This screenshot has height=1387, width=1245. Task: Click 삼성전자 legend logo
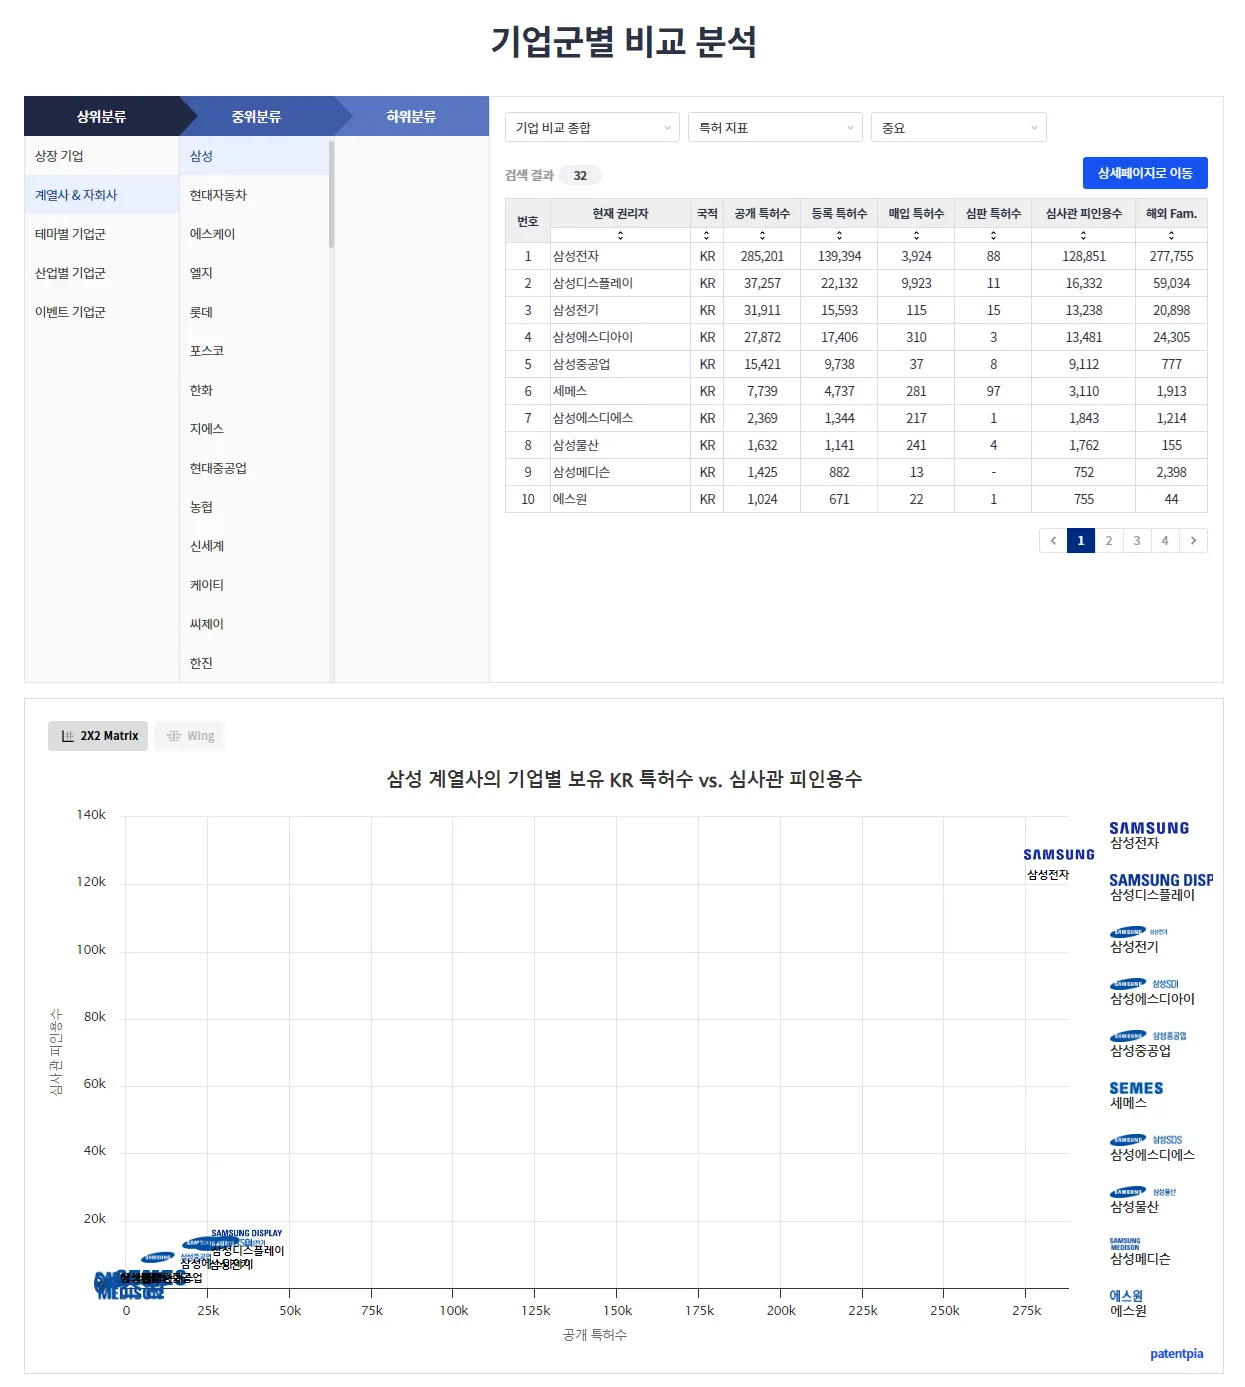(1149, 828)
